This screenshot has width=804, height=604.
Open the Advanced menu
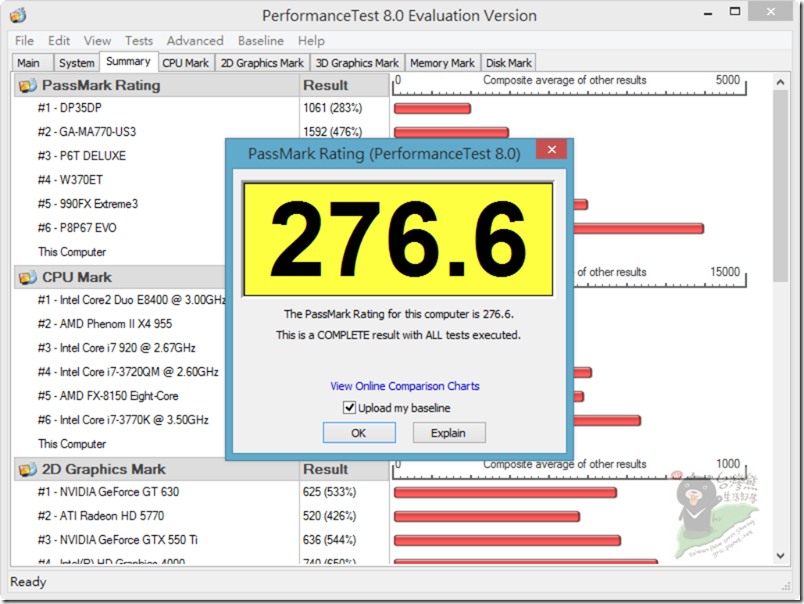[195, 41]
